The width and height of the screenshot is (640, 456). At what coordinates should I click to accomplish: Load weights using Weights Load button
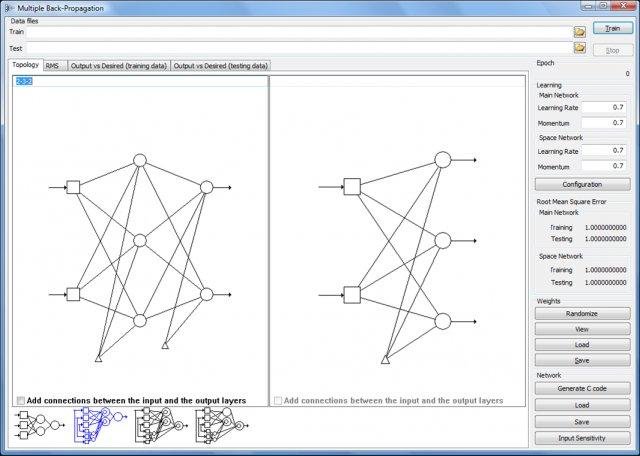(x=582, y=345)
